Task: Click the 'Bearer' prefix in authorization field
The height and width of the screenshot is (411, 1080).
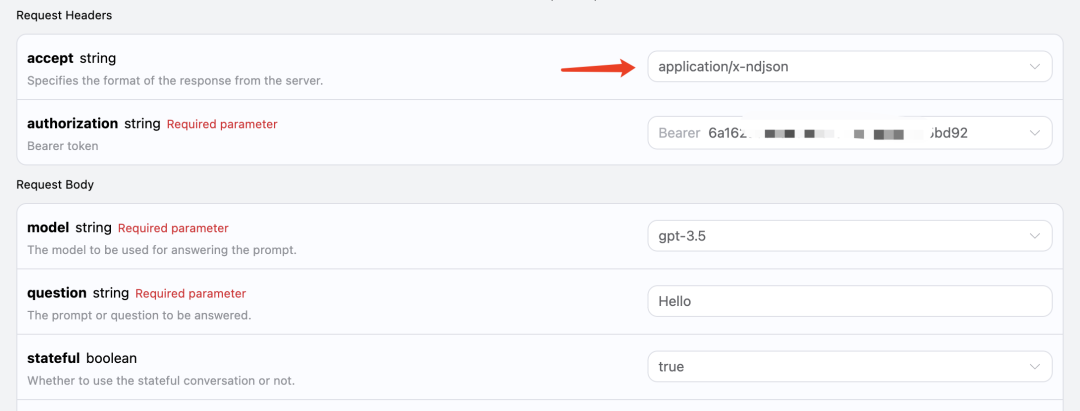Action: pyautogui.click(x=679, y=133)
